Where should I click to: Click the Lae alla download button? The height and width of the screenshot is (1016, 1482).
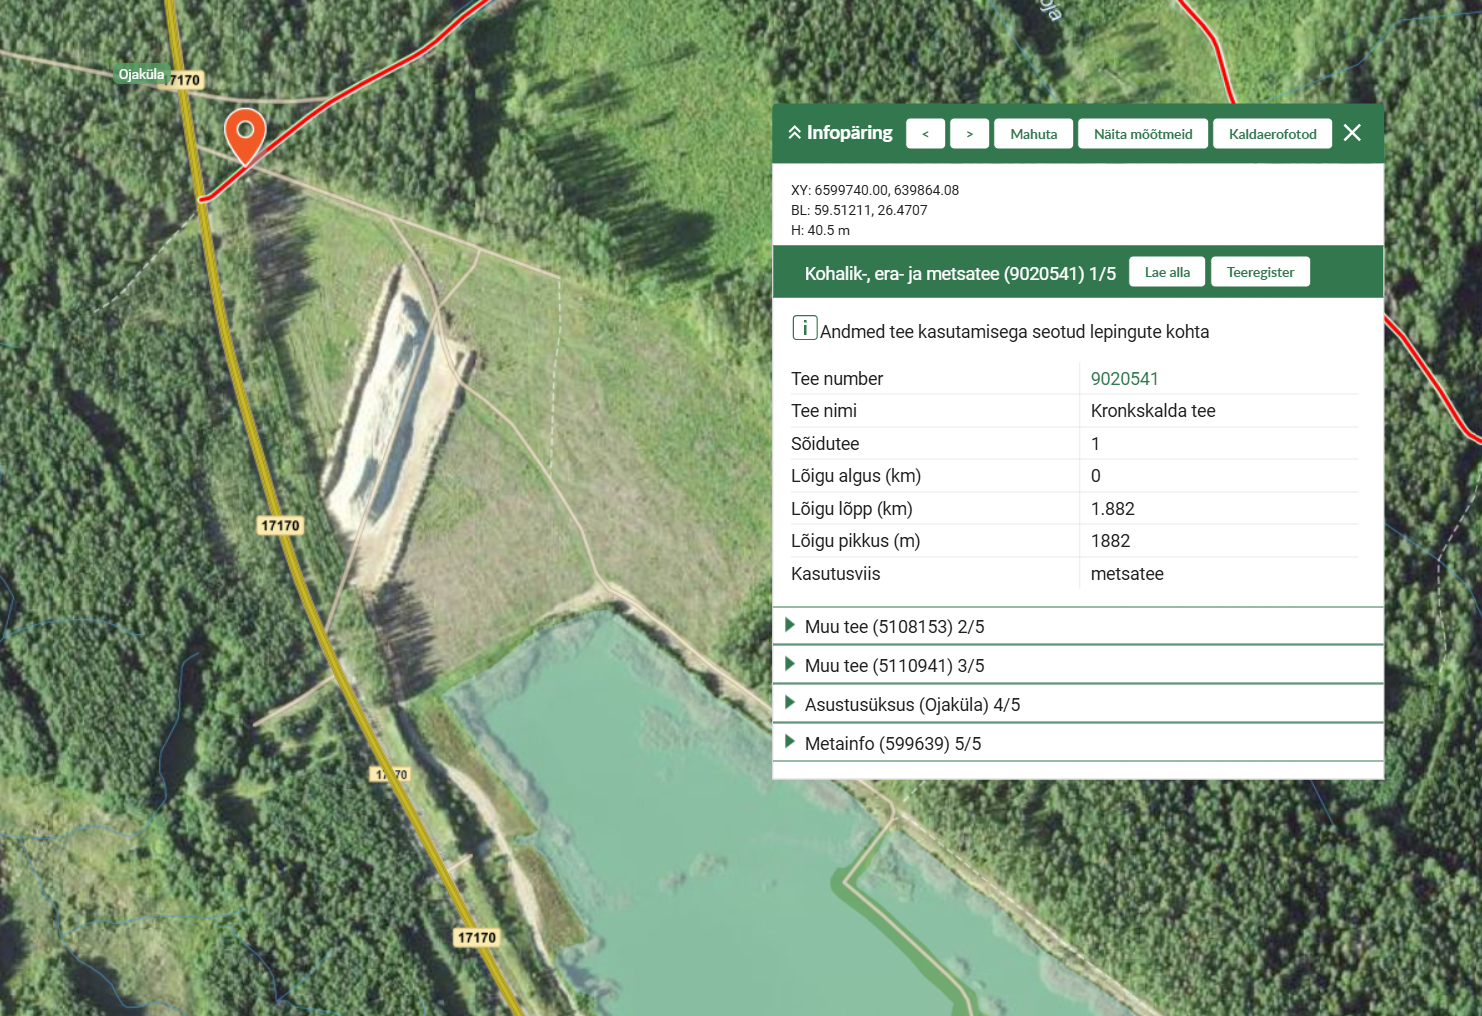coord(1166,272)
